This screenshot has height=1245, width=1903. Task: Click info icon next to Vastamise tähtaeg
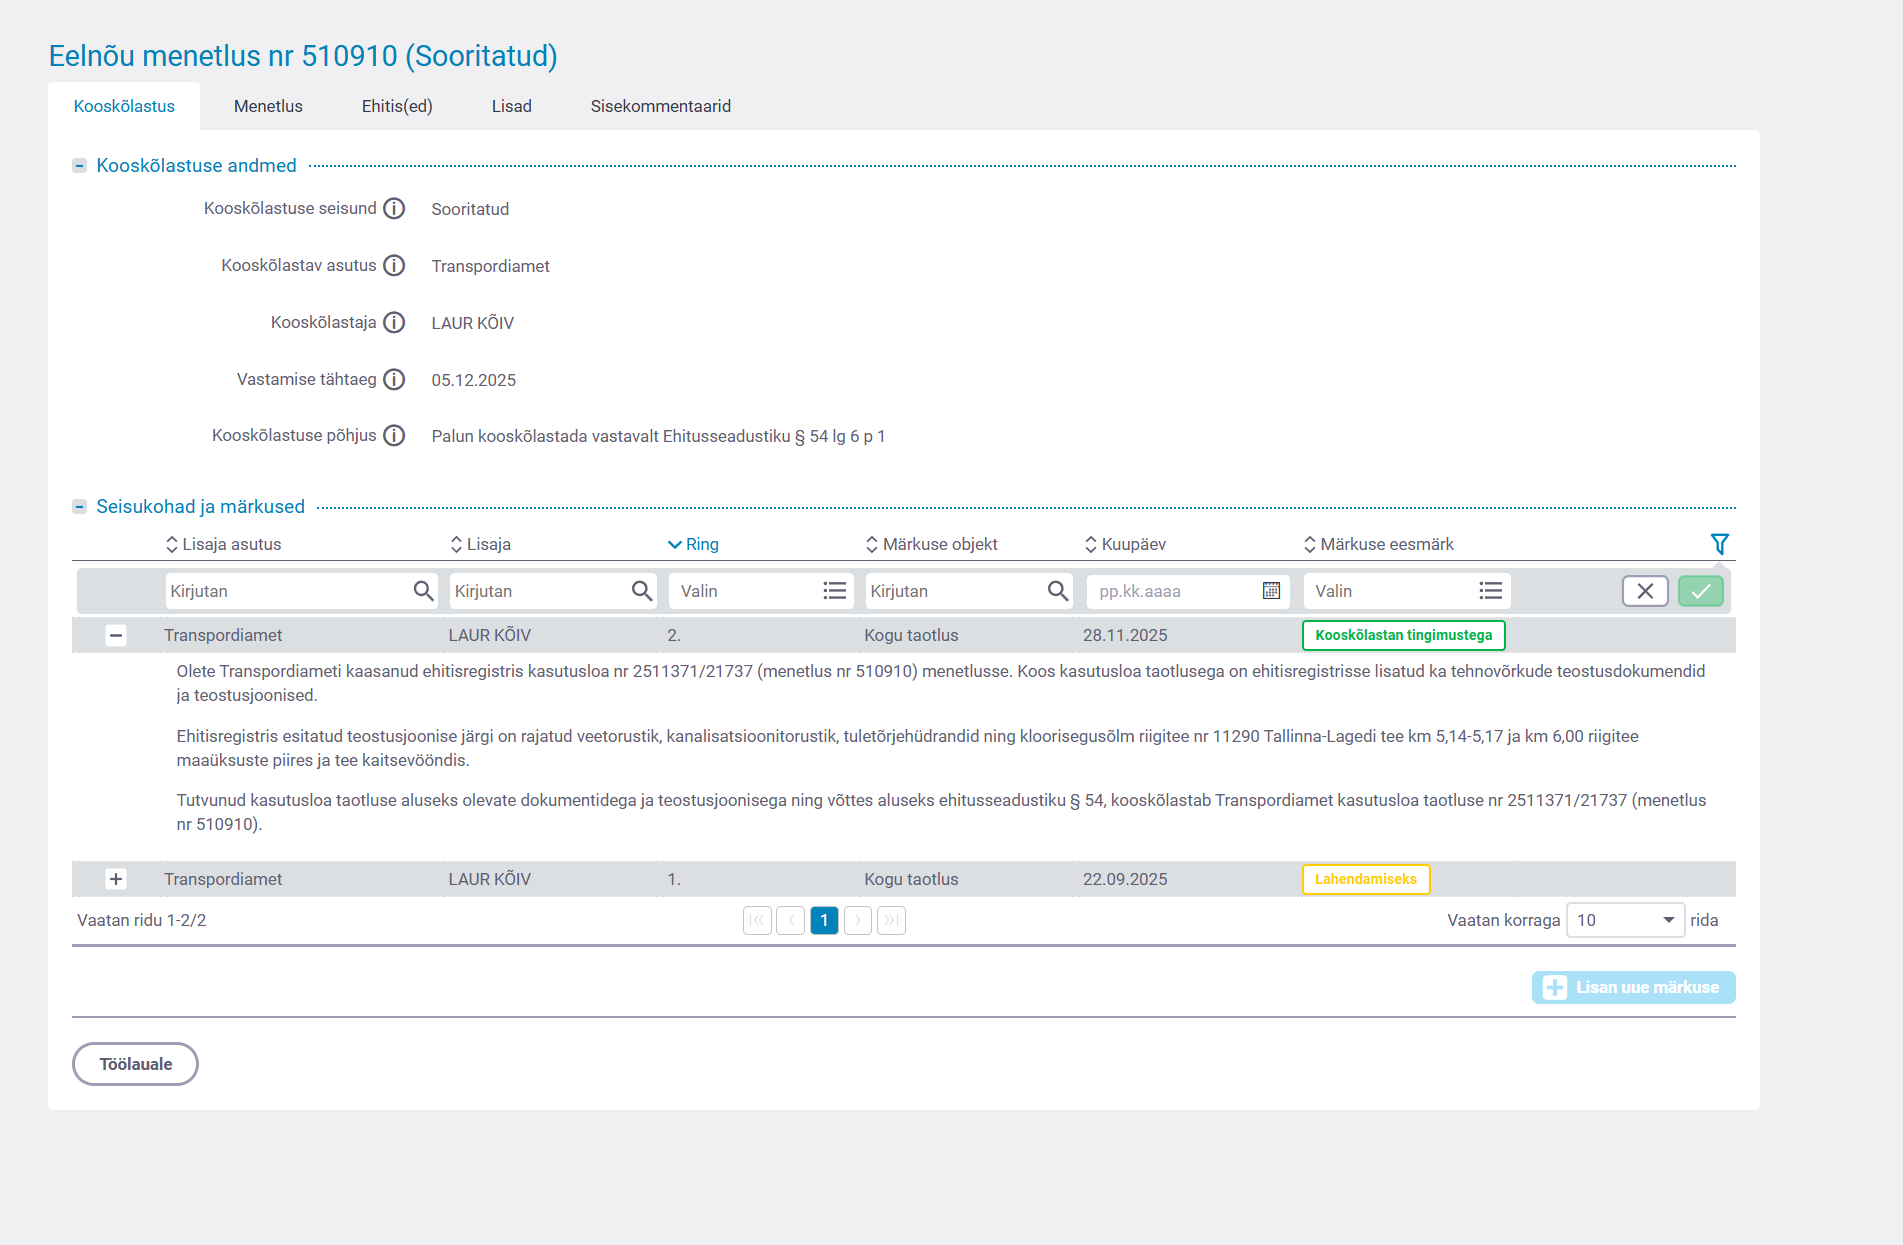pos(394,380)
